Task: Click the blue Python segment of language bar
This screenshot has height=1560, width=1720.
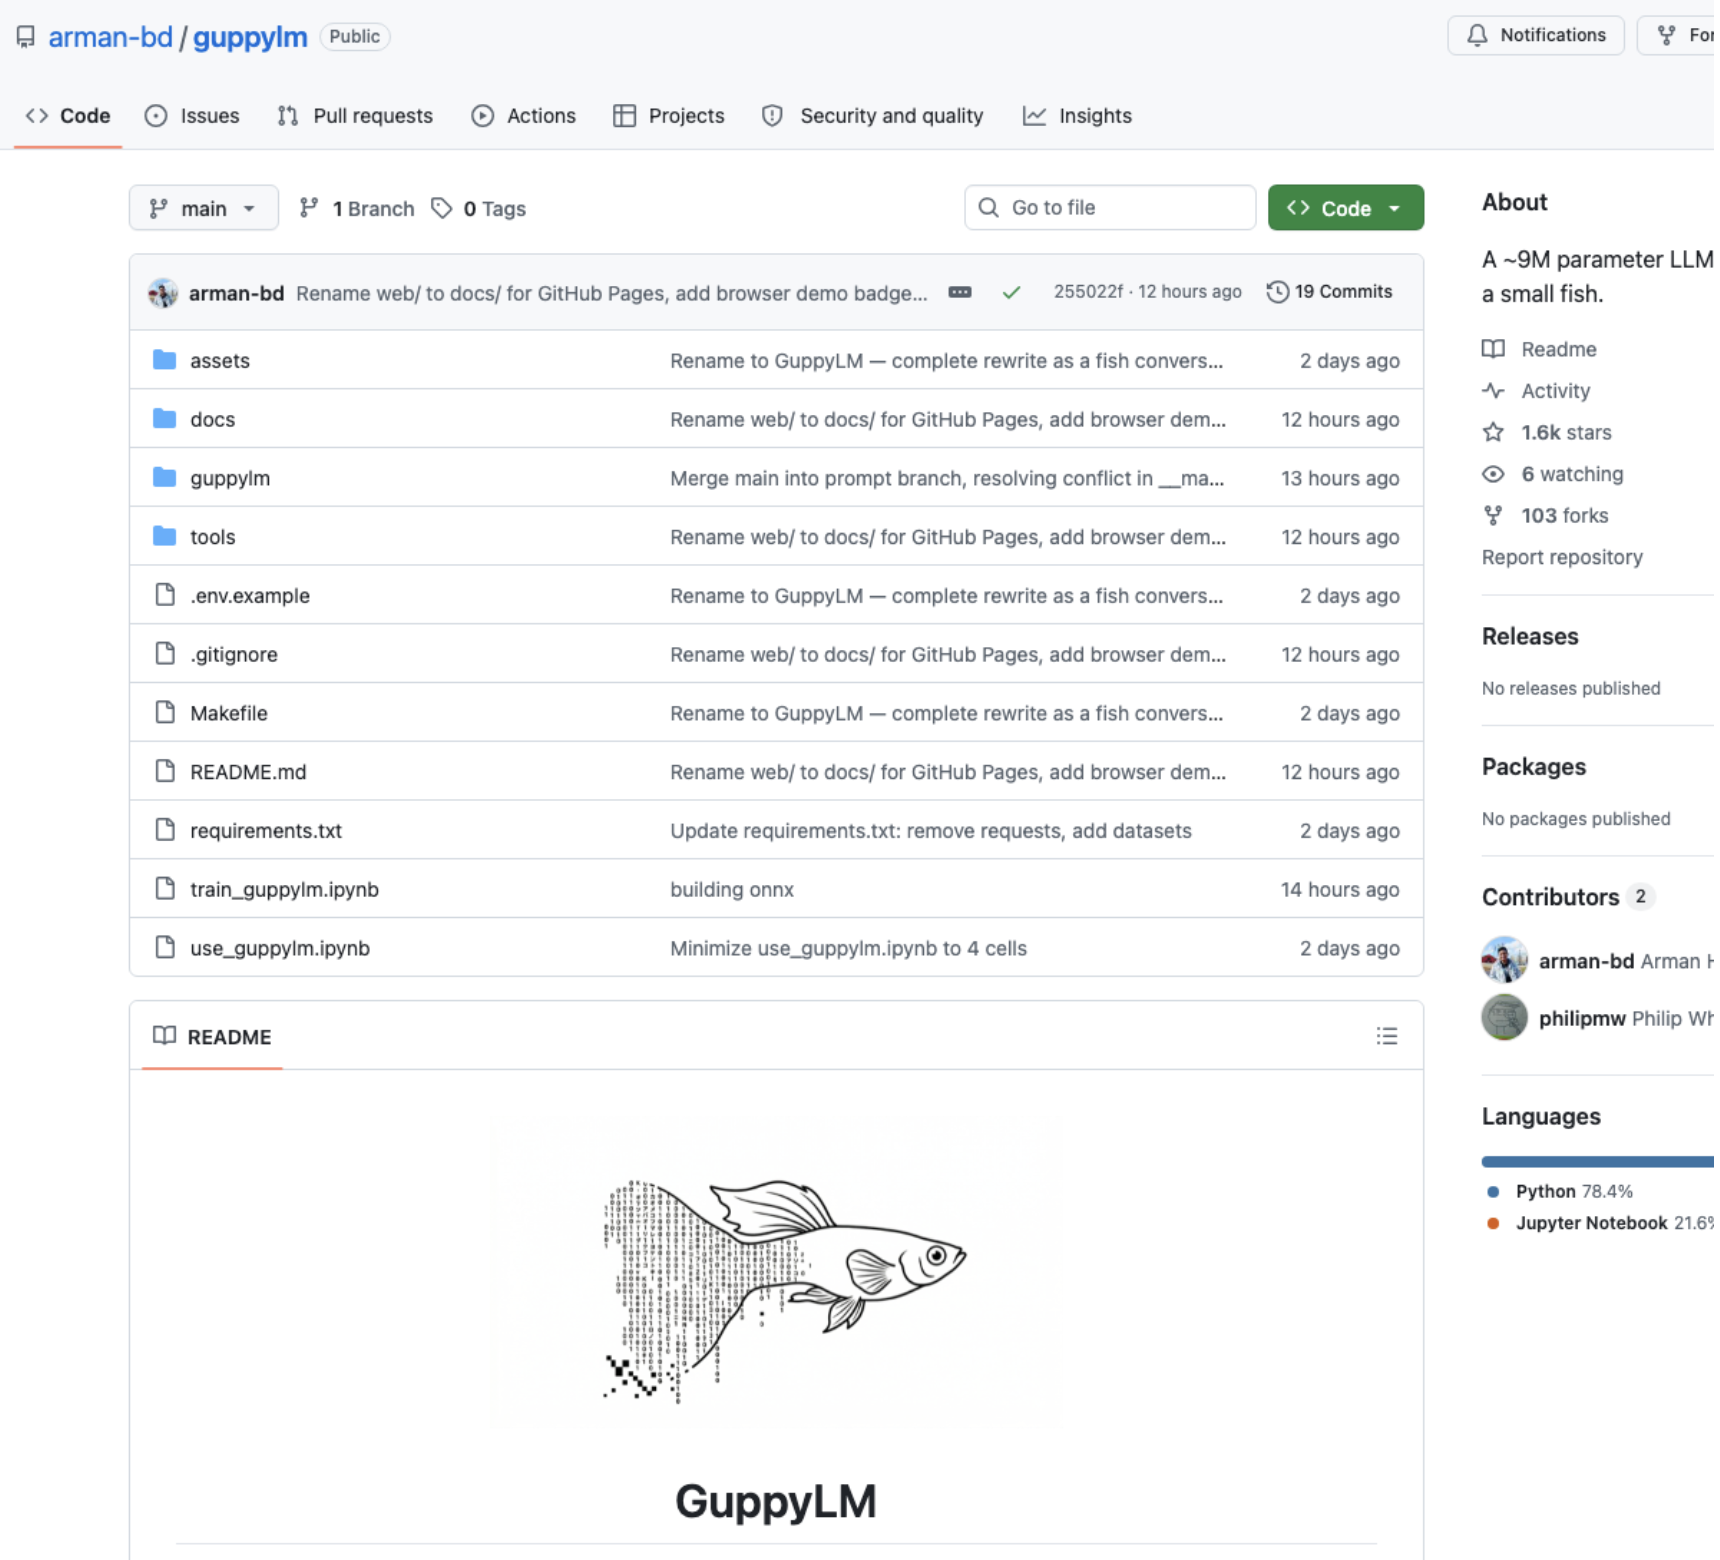Action: click(x=1597, y=1162)
